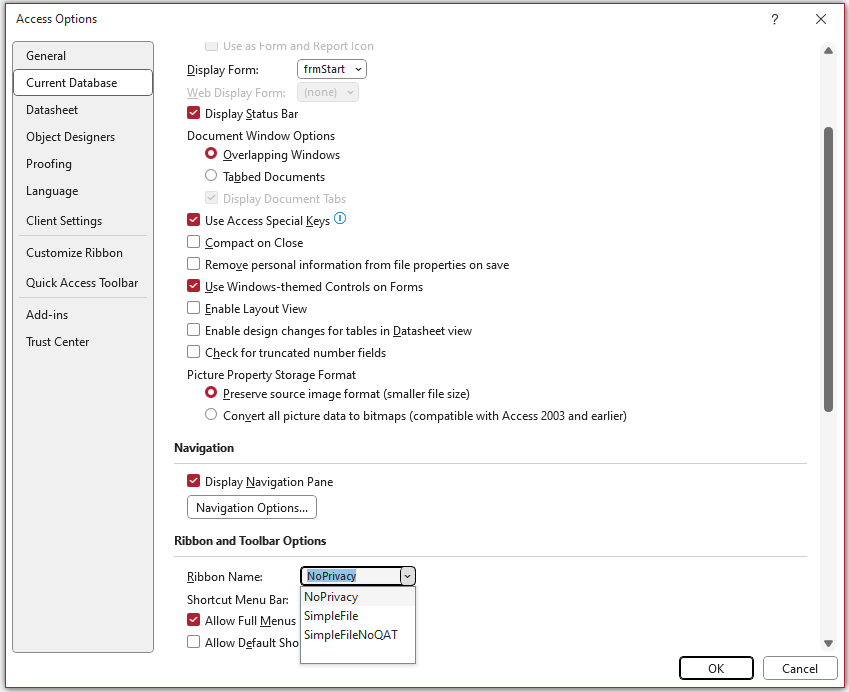Choose SimpleFile from the ribbon list
849x692 pixels.
tap(357, 616)
